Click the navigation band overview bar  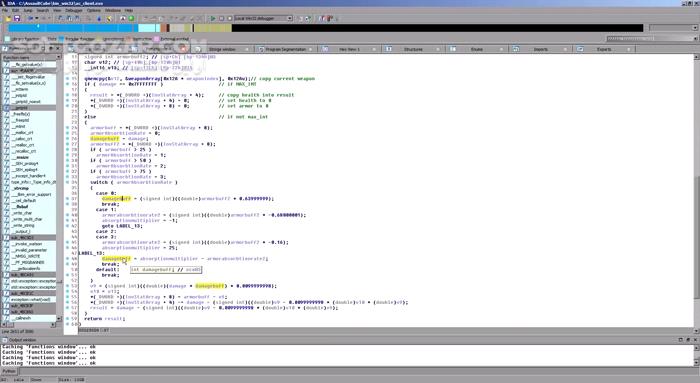point(325,28)
